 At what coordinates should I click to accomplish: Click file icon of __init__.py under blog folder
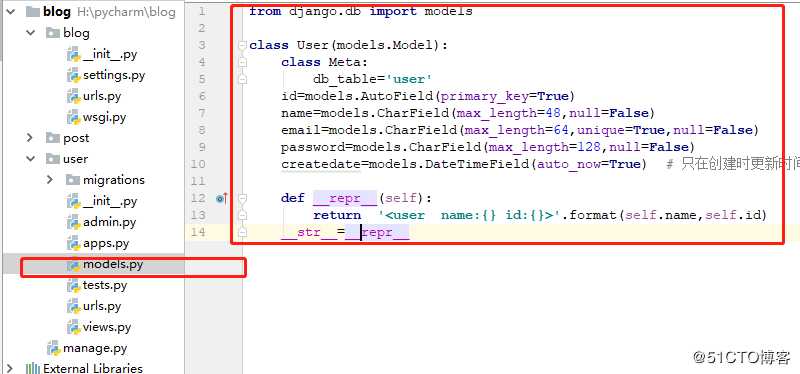coord(74,55)
